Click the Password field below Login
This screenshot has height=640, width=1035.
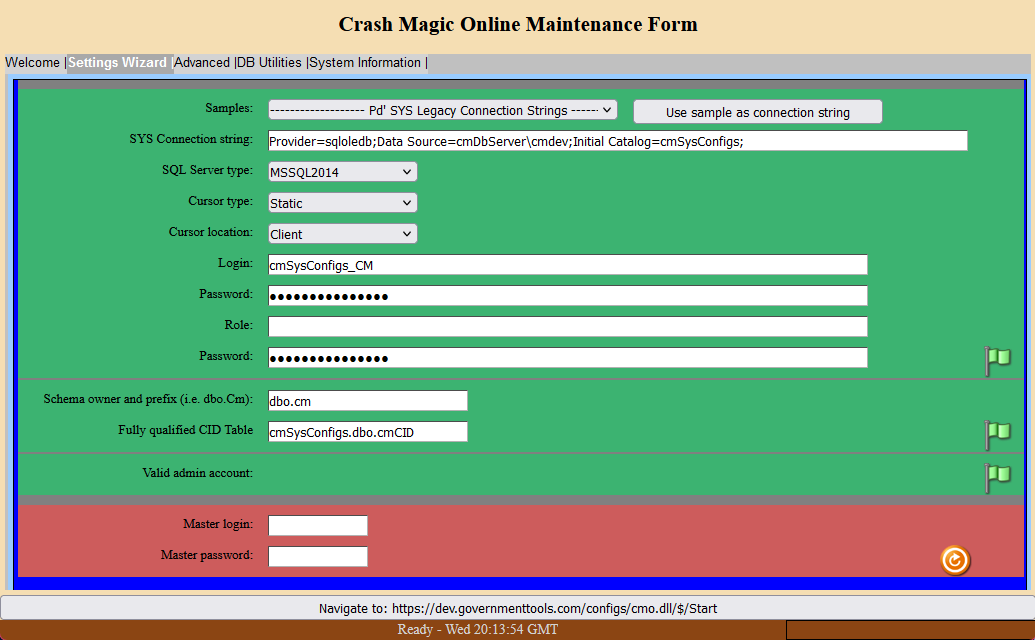[x=568, y=296]
